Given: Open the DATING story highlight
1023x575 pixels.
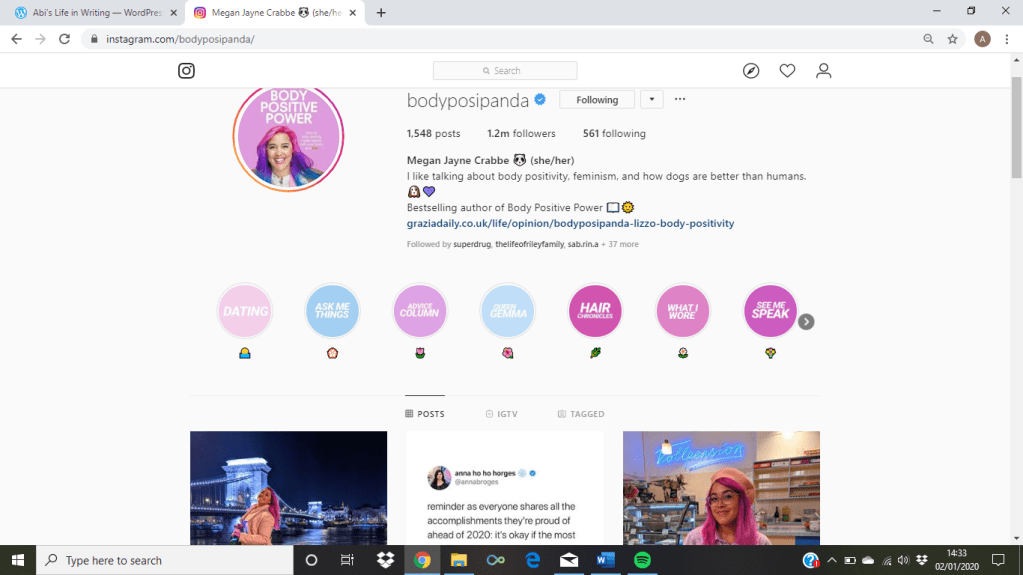Looking at the screenshot, I should (246, 311).
